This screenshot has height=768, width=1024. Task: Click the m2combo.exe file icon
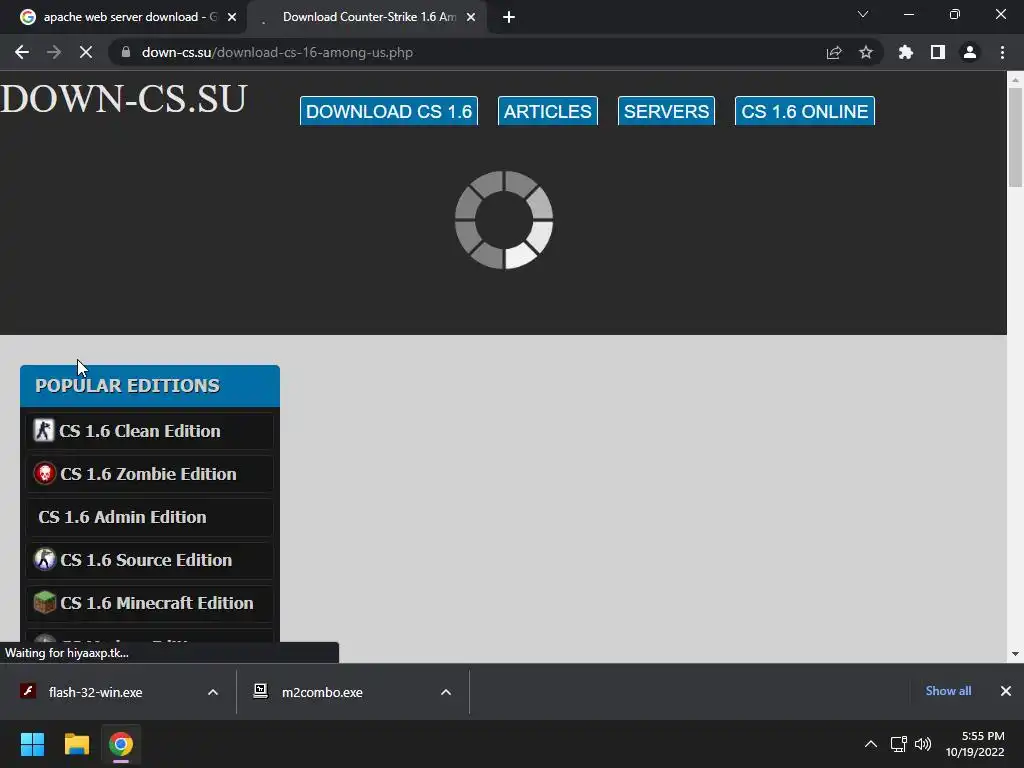(261, 691)
